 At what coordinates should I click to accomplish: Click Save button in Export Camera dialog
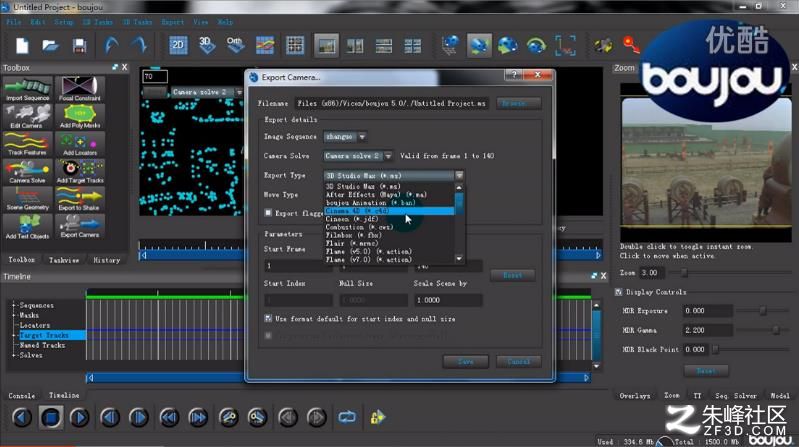pyautogui.click(x=466, y=361)
